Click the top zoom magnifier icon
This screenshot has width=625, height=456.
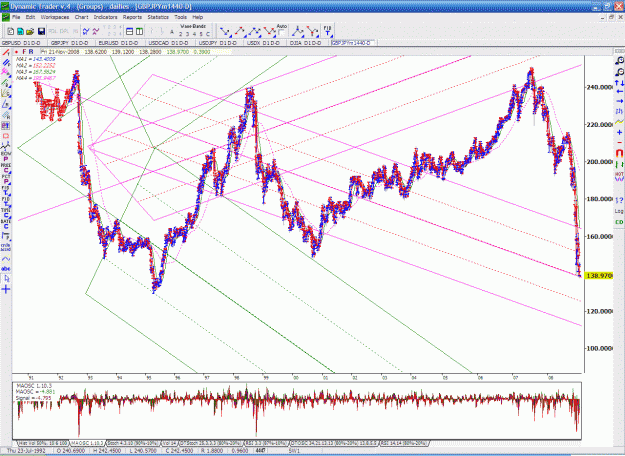[x=619, y=61]
